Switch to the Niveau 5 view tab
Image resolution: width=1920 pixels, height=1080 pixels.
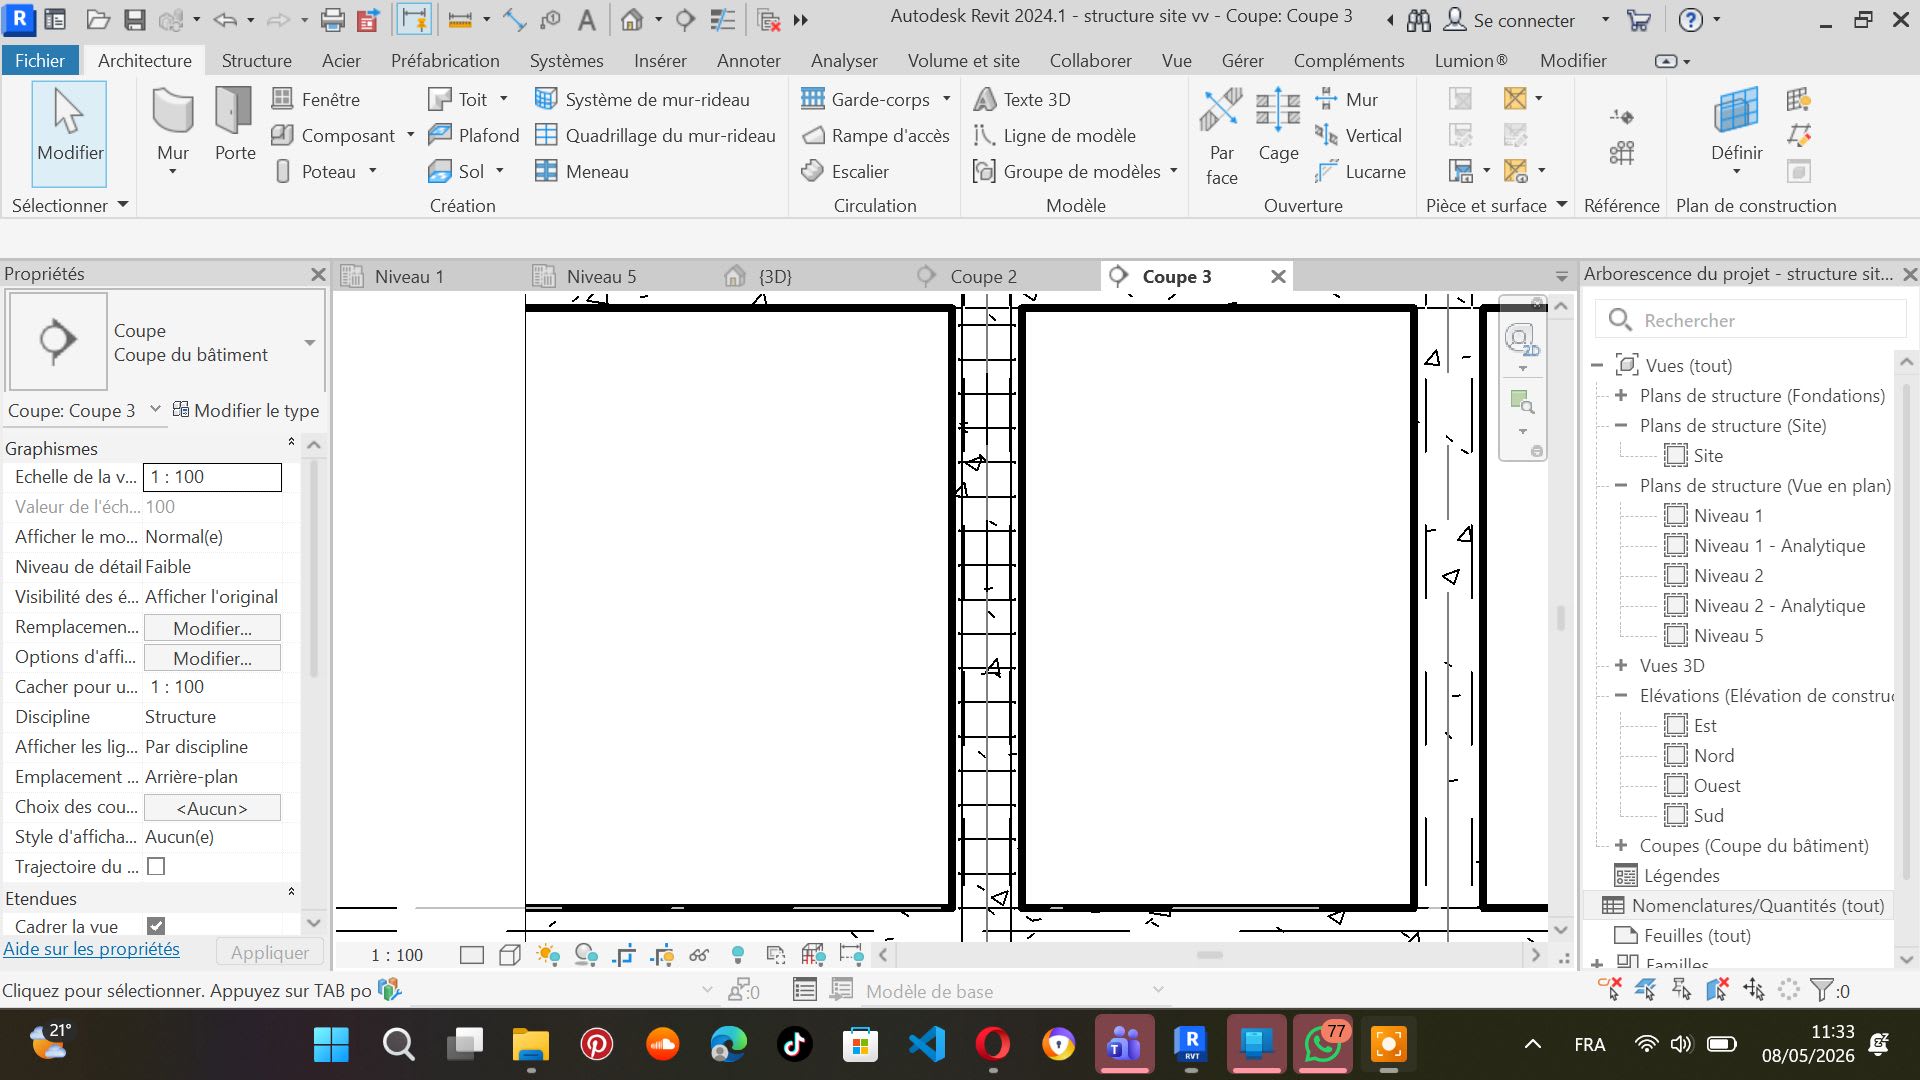coord(601,276)
